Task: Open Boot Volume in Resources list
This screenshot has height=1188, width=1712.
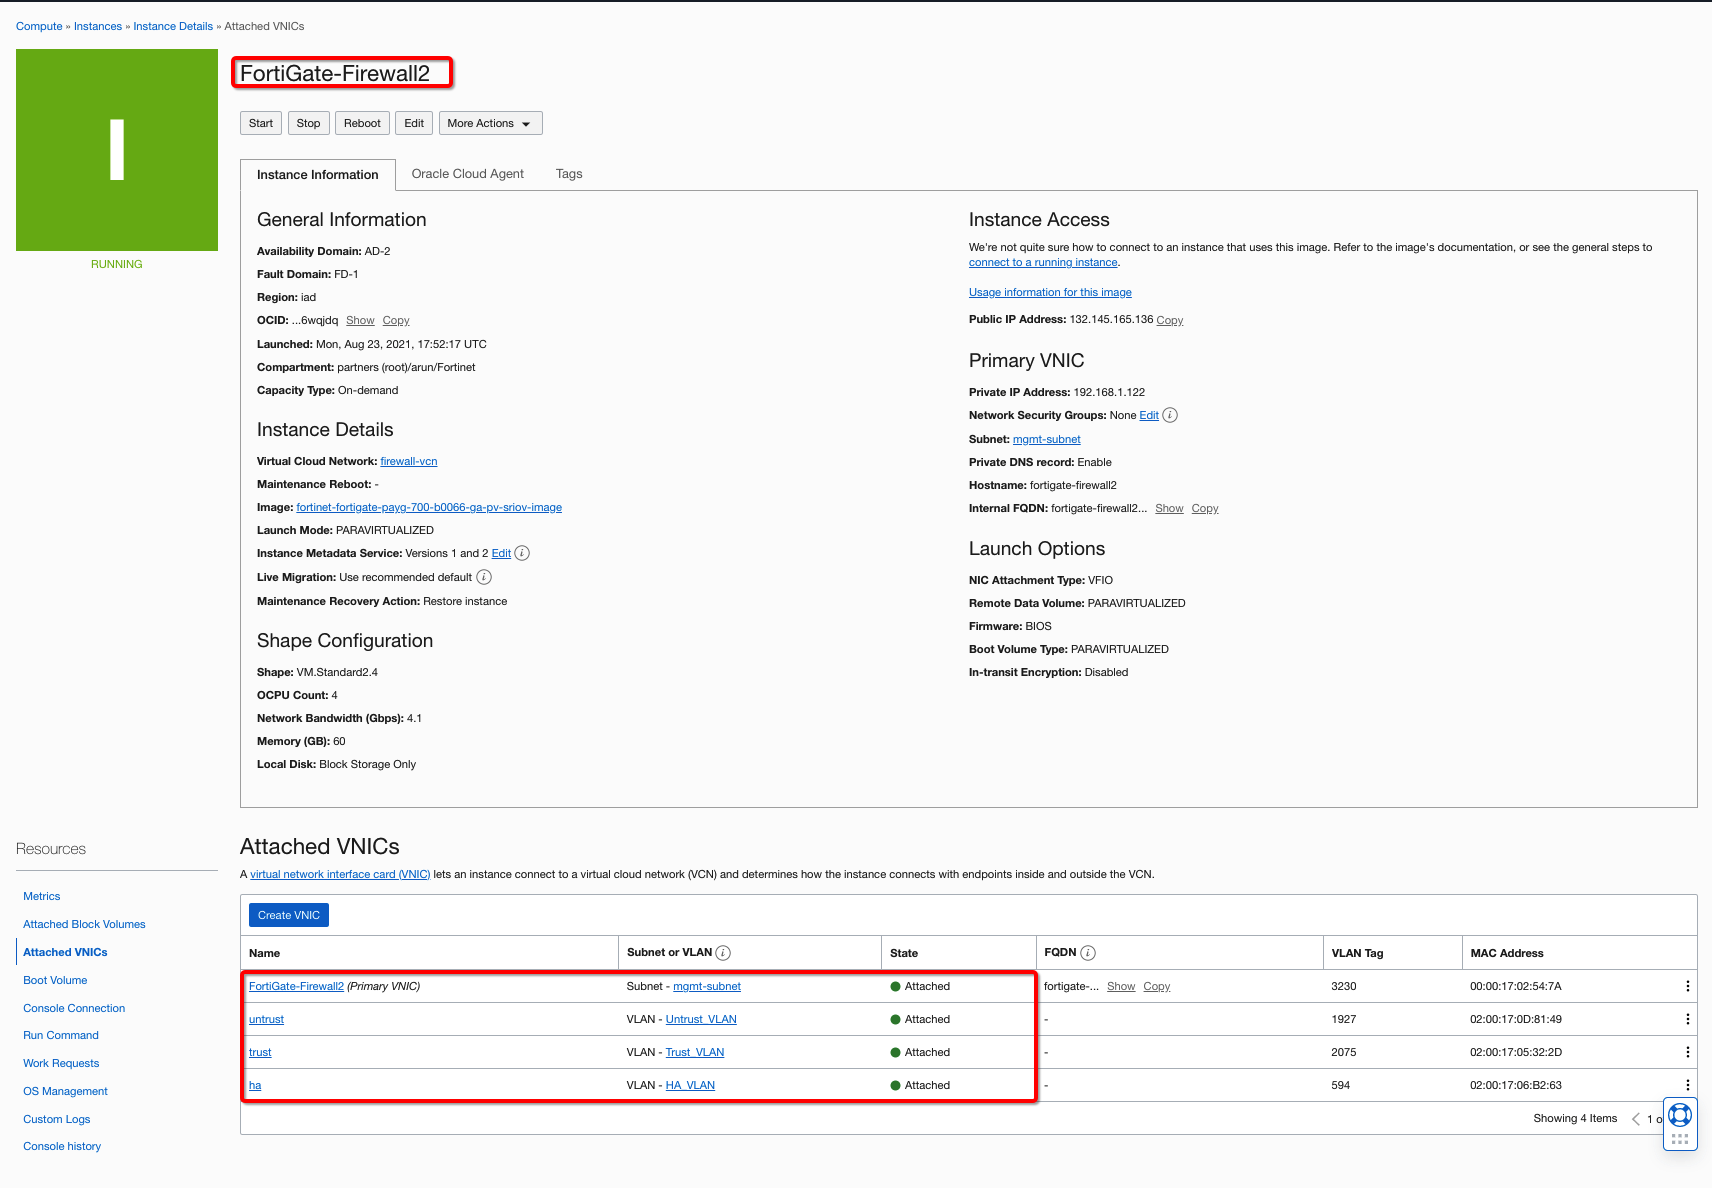Action: click(x=55, y=980)
